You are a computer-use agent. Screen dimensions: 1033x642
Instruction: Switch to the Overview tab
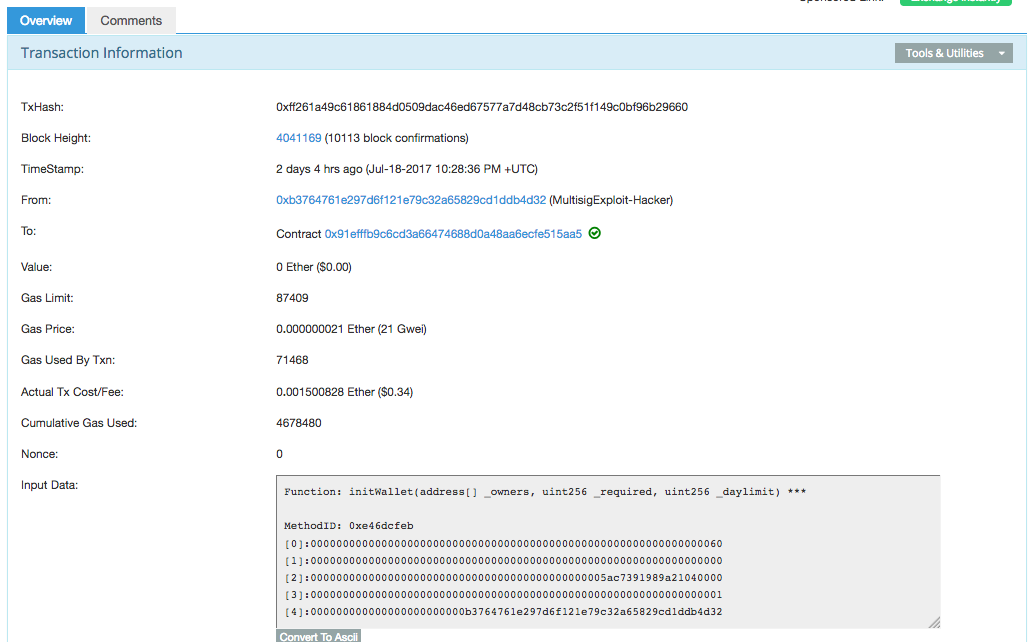[46, 20]
